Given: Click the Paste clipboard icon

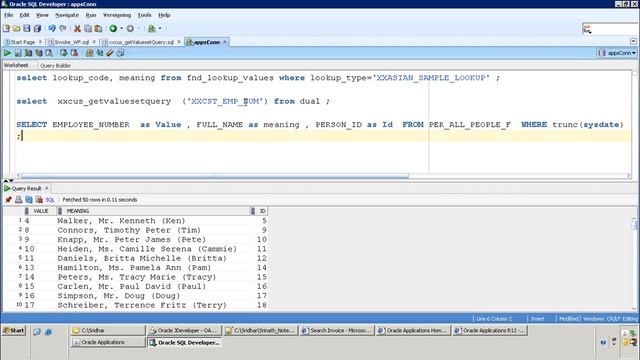Looking at the screenshot, I should 98,29.
